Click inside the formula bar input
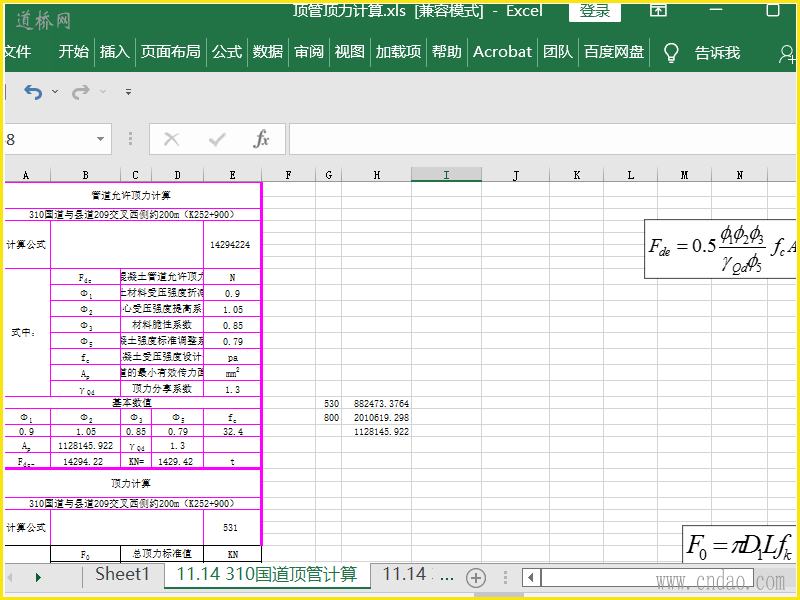 coord(540,140)
